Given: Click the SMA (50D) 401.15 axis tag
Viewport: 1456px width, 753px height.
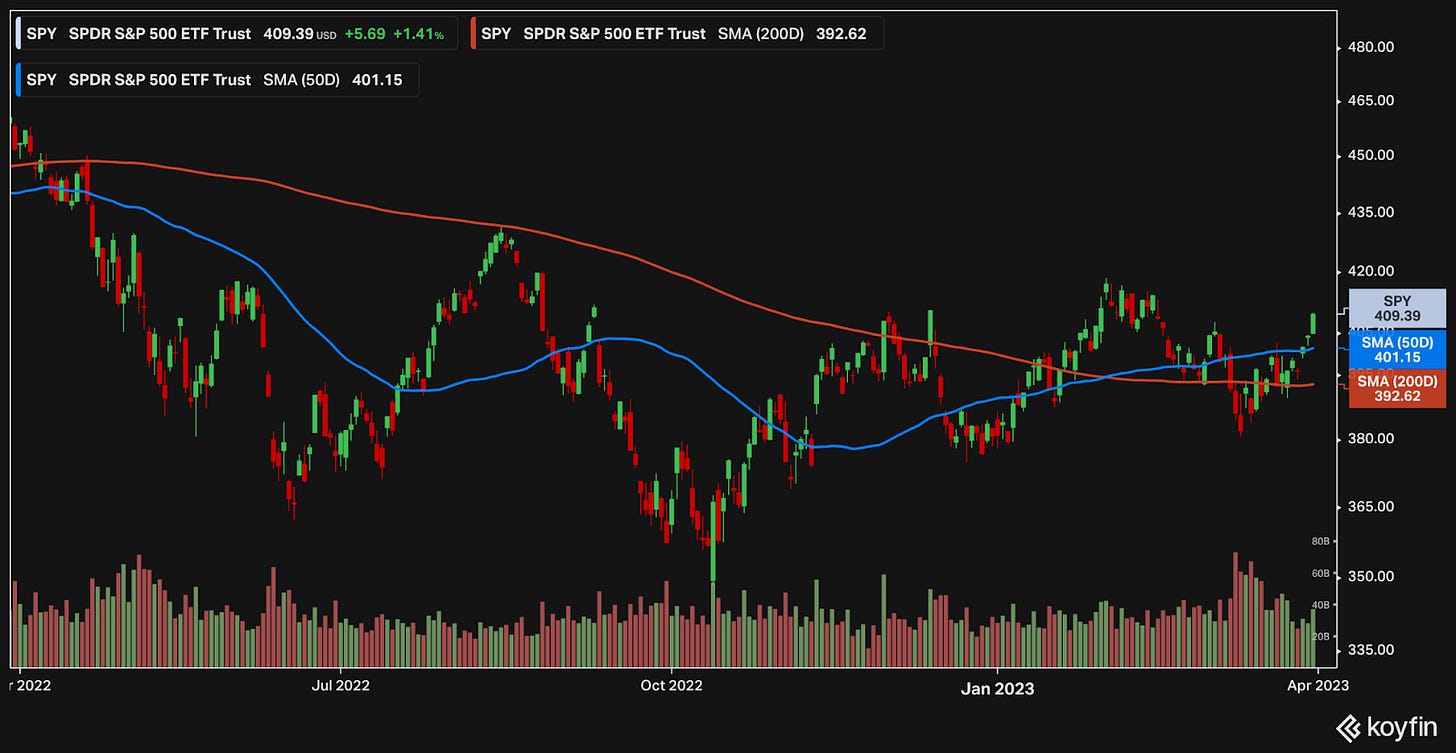Looking at the screenshot, I should click(x=1397, y=350).
